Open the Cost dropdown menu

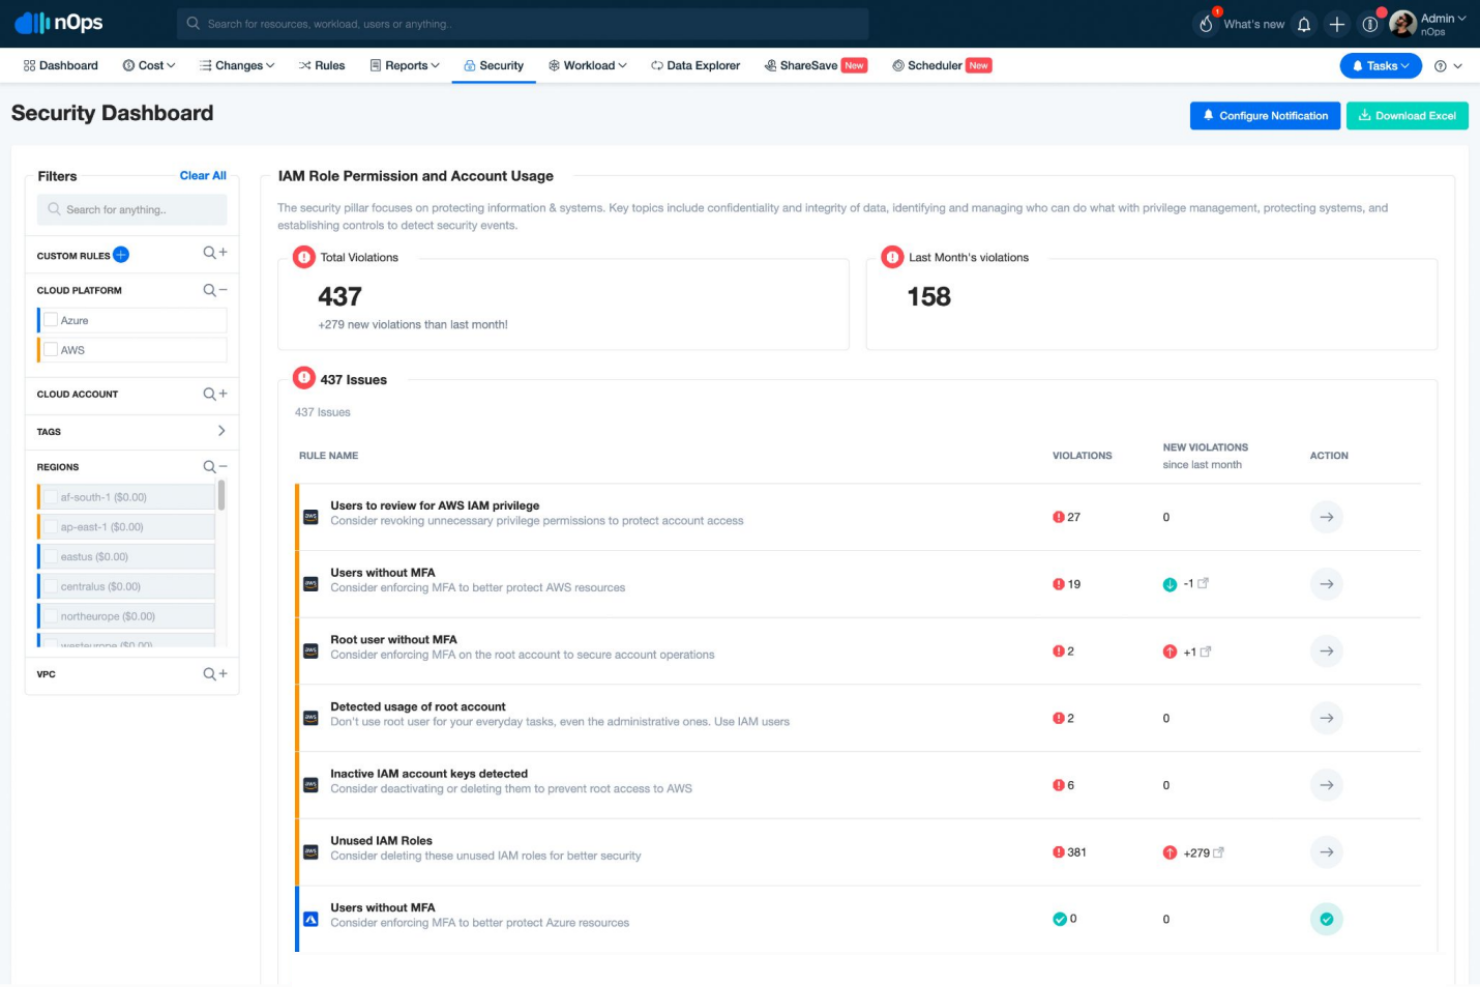tap(148, 65)
